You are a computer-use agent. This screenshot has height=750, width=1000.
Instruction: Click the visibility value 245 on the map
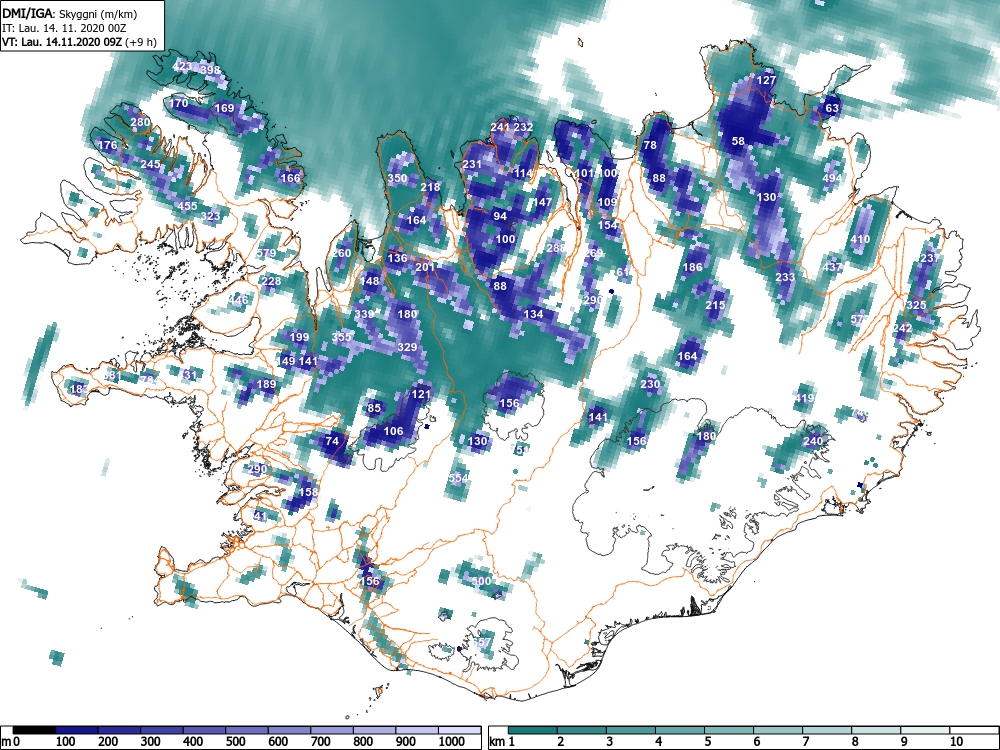(151, 165)
